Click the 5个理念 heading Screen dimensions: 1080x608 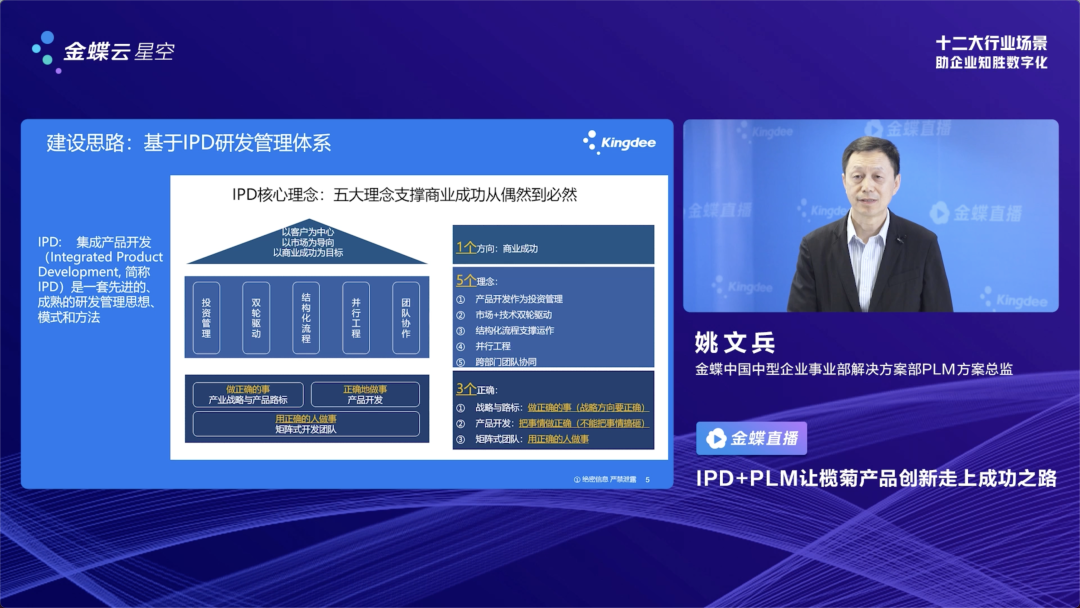pos(477,281)
